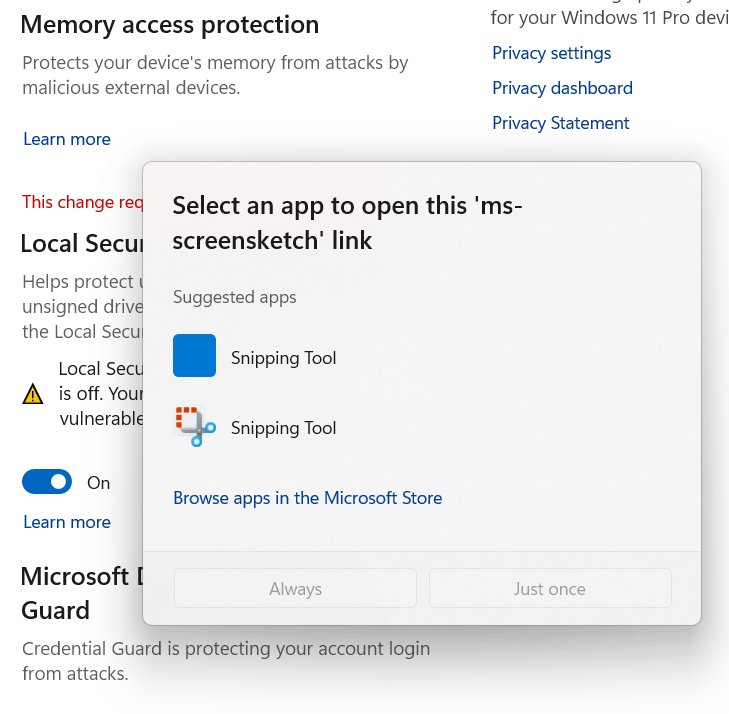Click the red This change requires text
The width and height of the screenshot is (729, 714).
[83, 202]
